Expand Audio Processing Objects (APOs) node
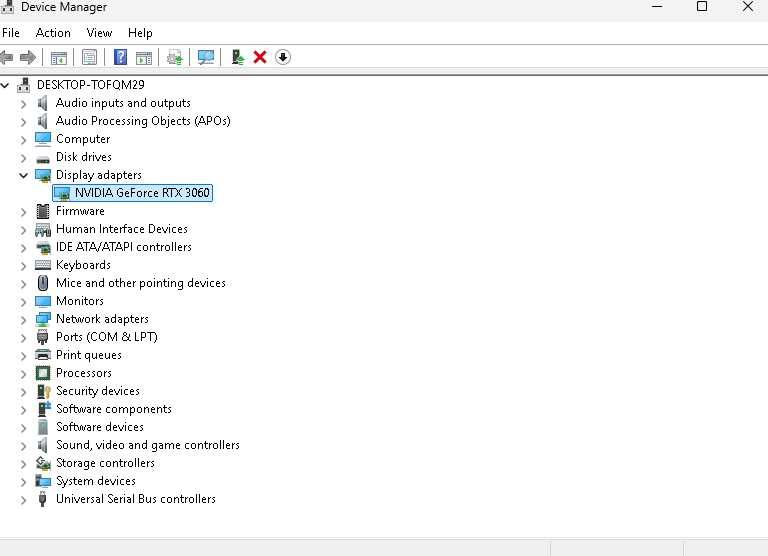Screen dimensions: 768x556 23,121
